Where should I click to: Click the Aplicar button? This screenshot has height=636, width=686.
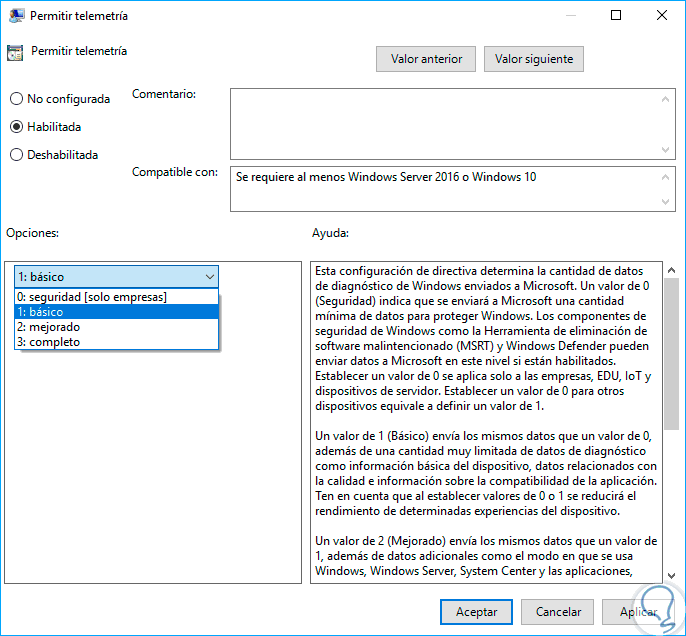638,612
